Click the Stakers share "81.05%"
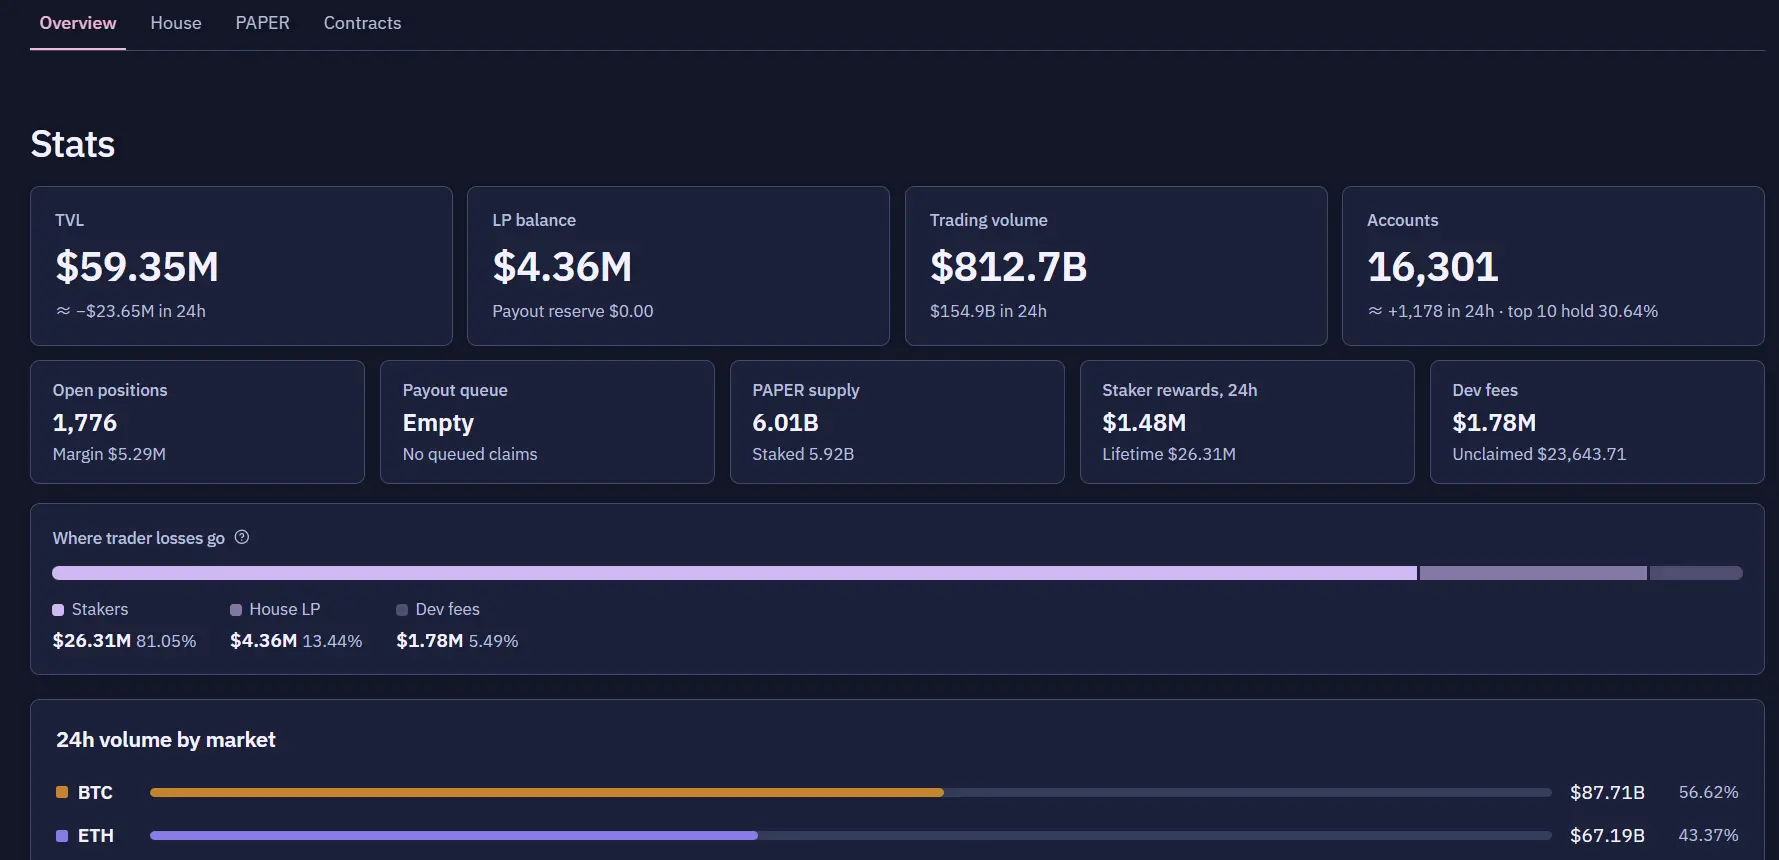 pos(166,641)
